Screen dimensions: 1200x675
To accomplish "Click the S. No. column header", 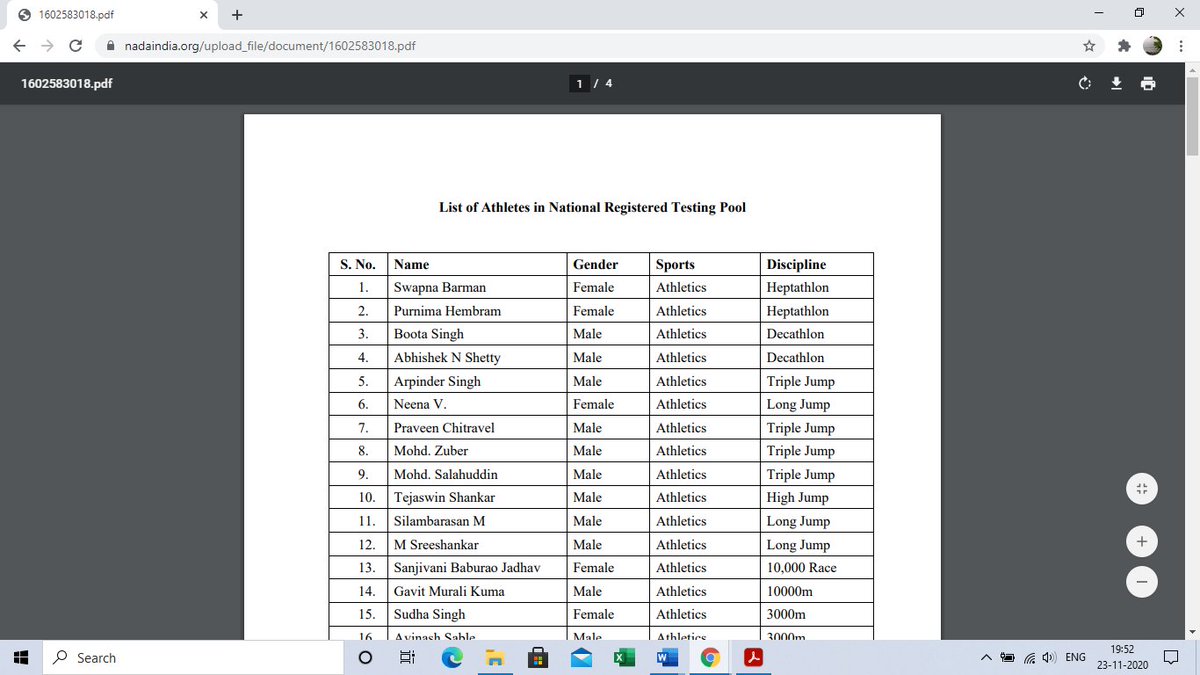I will [x=358, y=264].
